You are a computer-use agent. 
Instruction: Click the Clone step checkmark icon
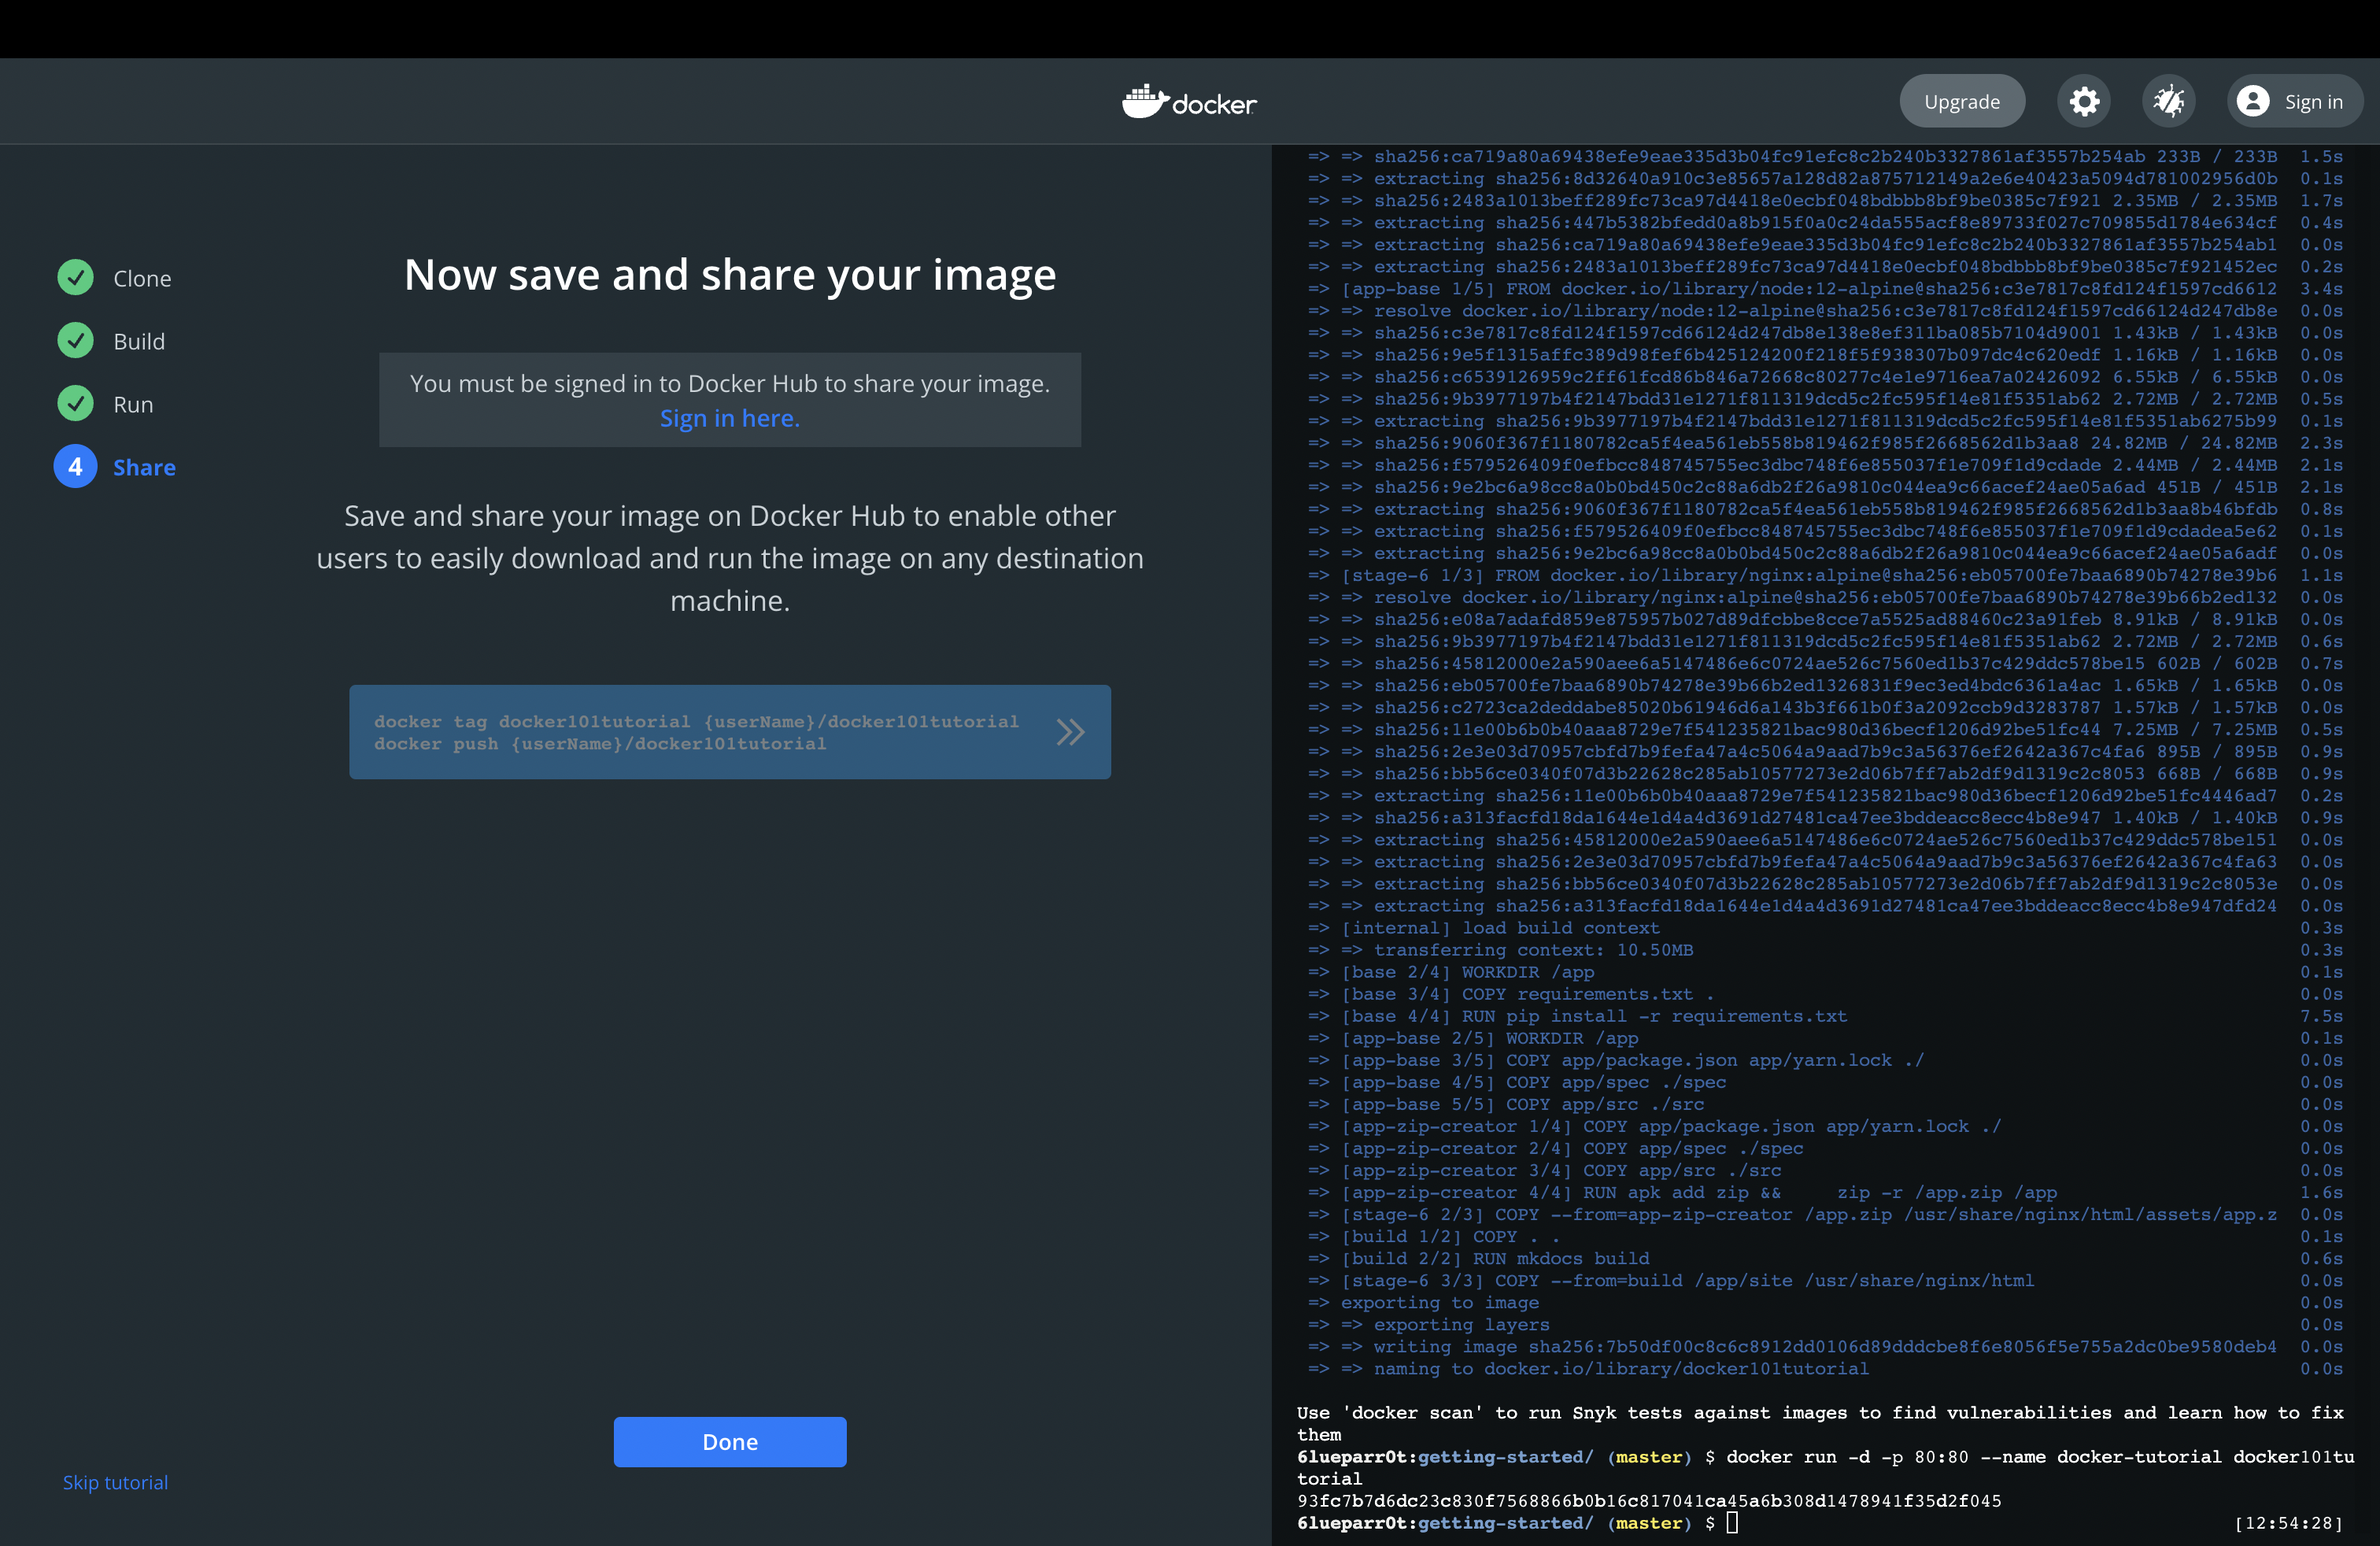coord(75,278)
